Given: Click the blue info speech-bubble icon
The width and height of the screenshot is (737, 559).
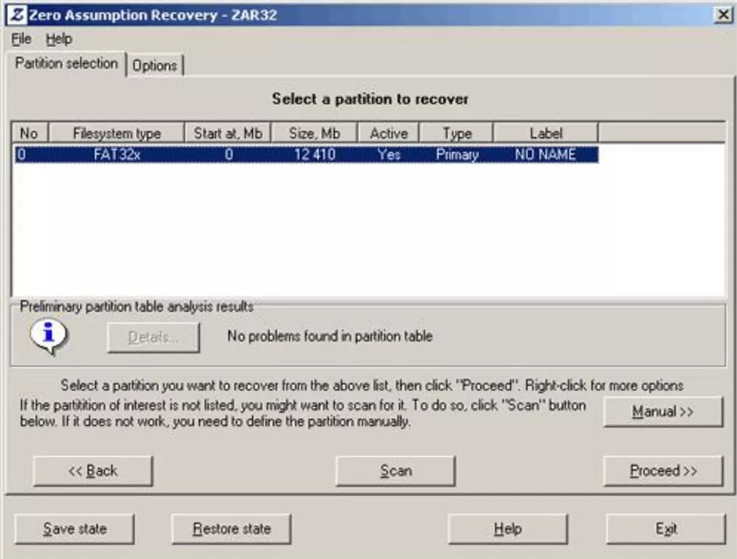Looking at the screenshot, I should [49, 336].
